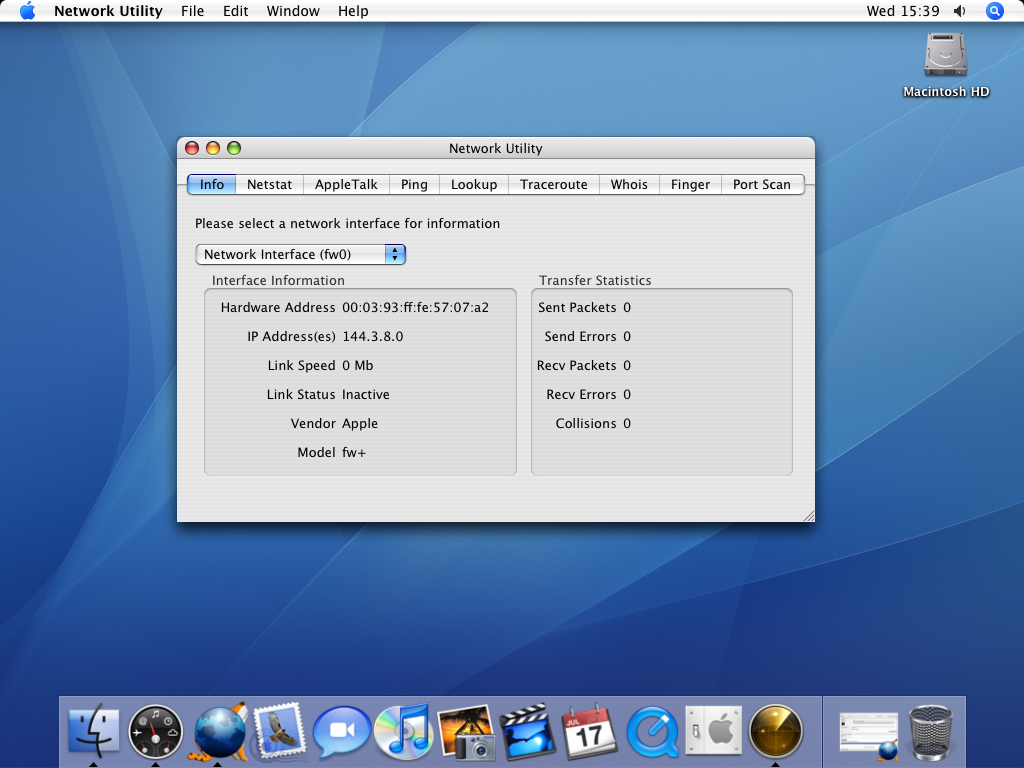1024x768 pixels.
Task: Click the IP address 144.3.8.0
Action: pyautogui.click(x=373, y=336)
